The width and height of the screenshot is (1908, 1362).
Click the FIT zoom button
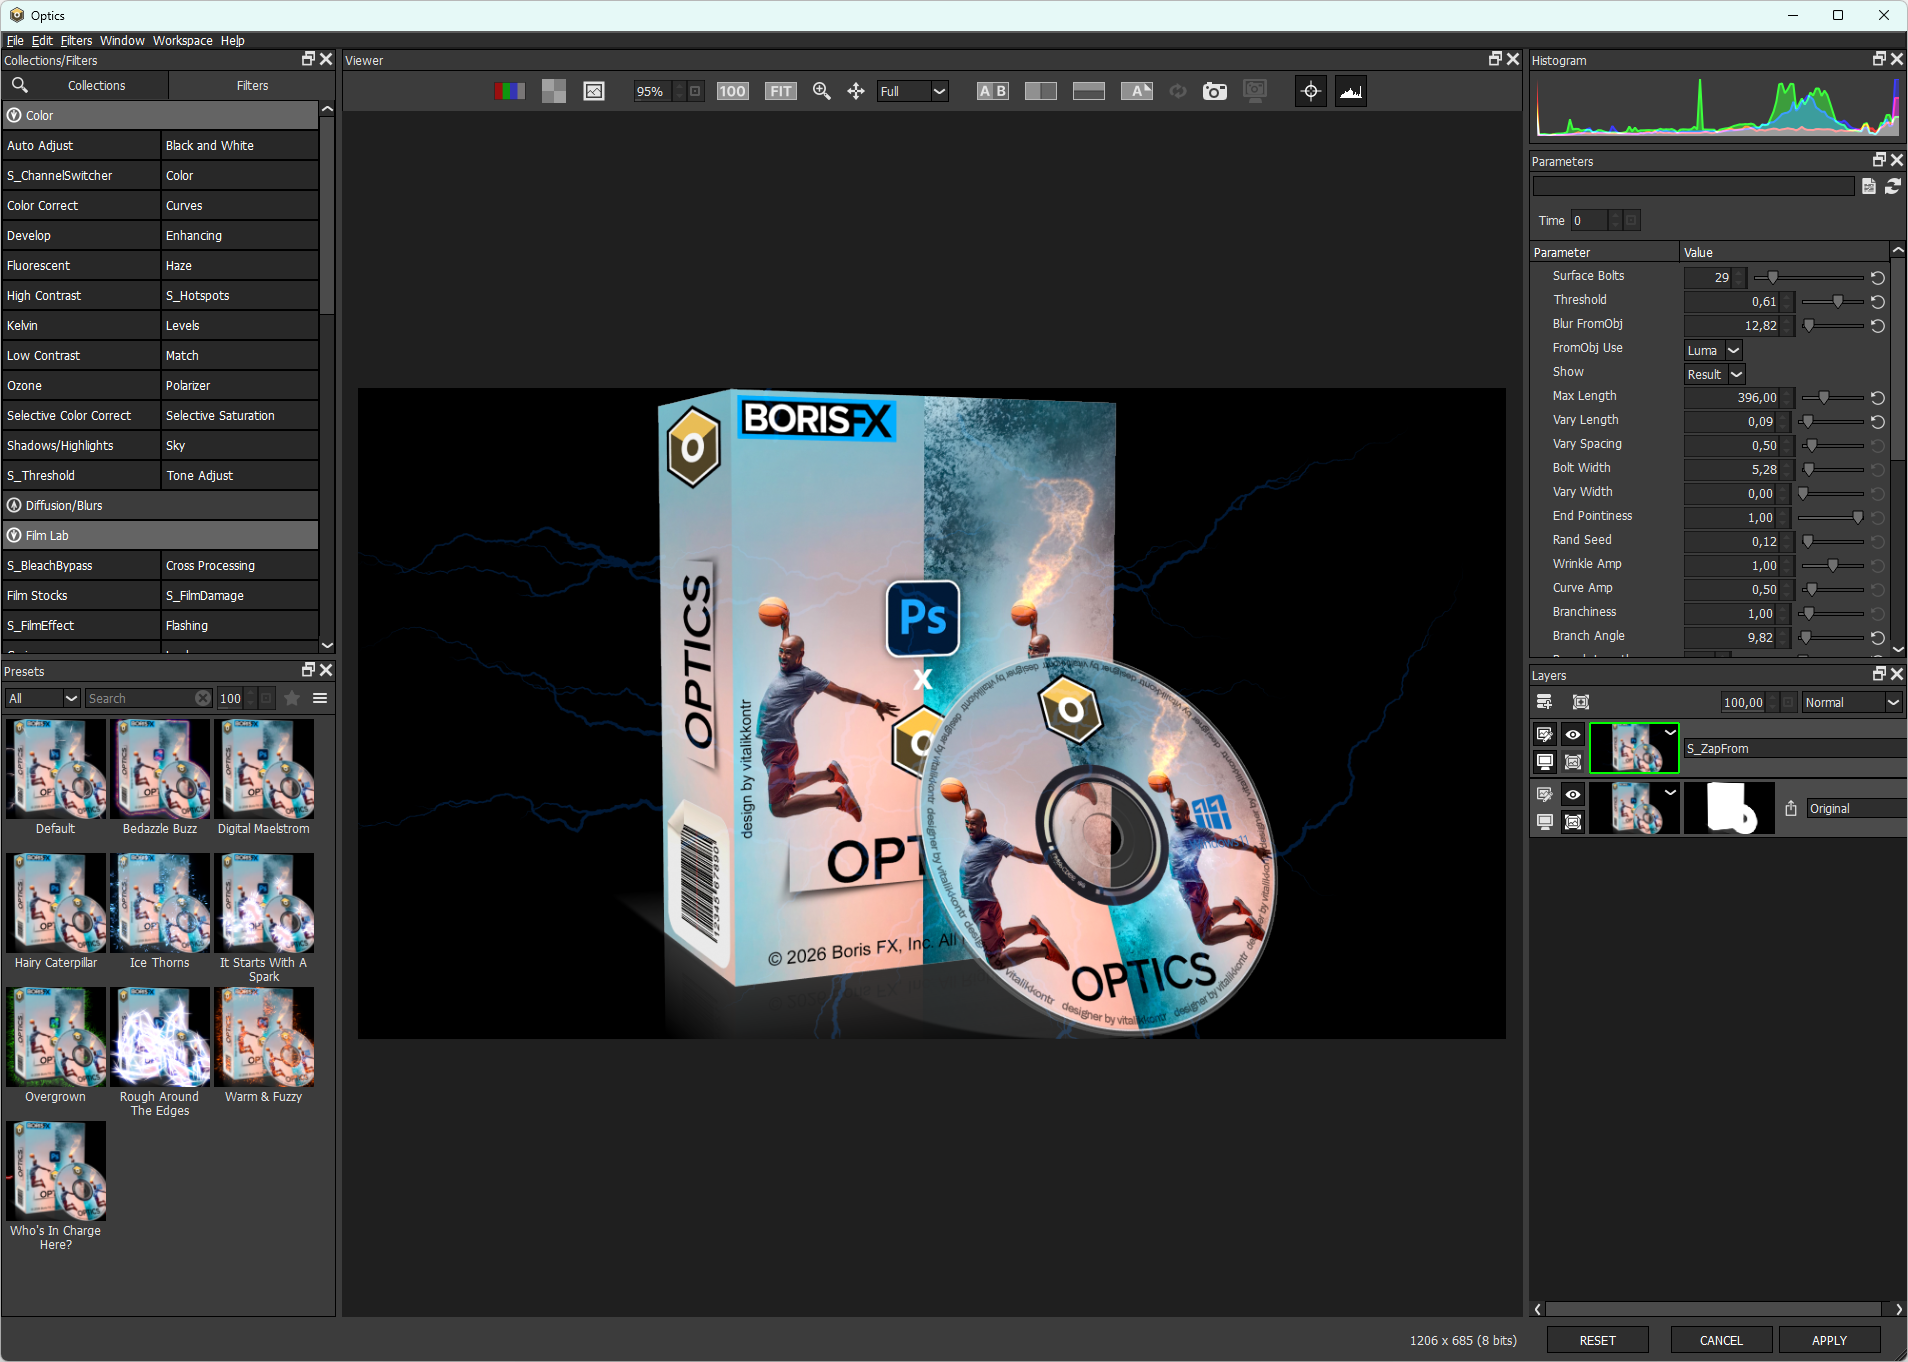[x=780, y=91]
